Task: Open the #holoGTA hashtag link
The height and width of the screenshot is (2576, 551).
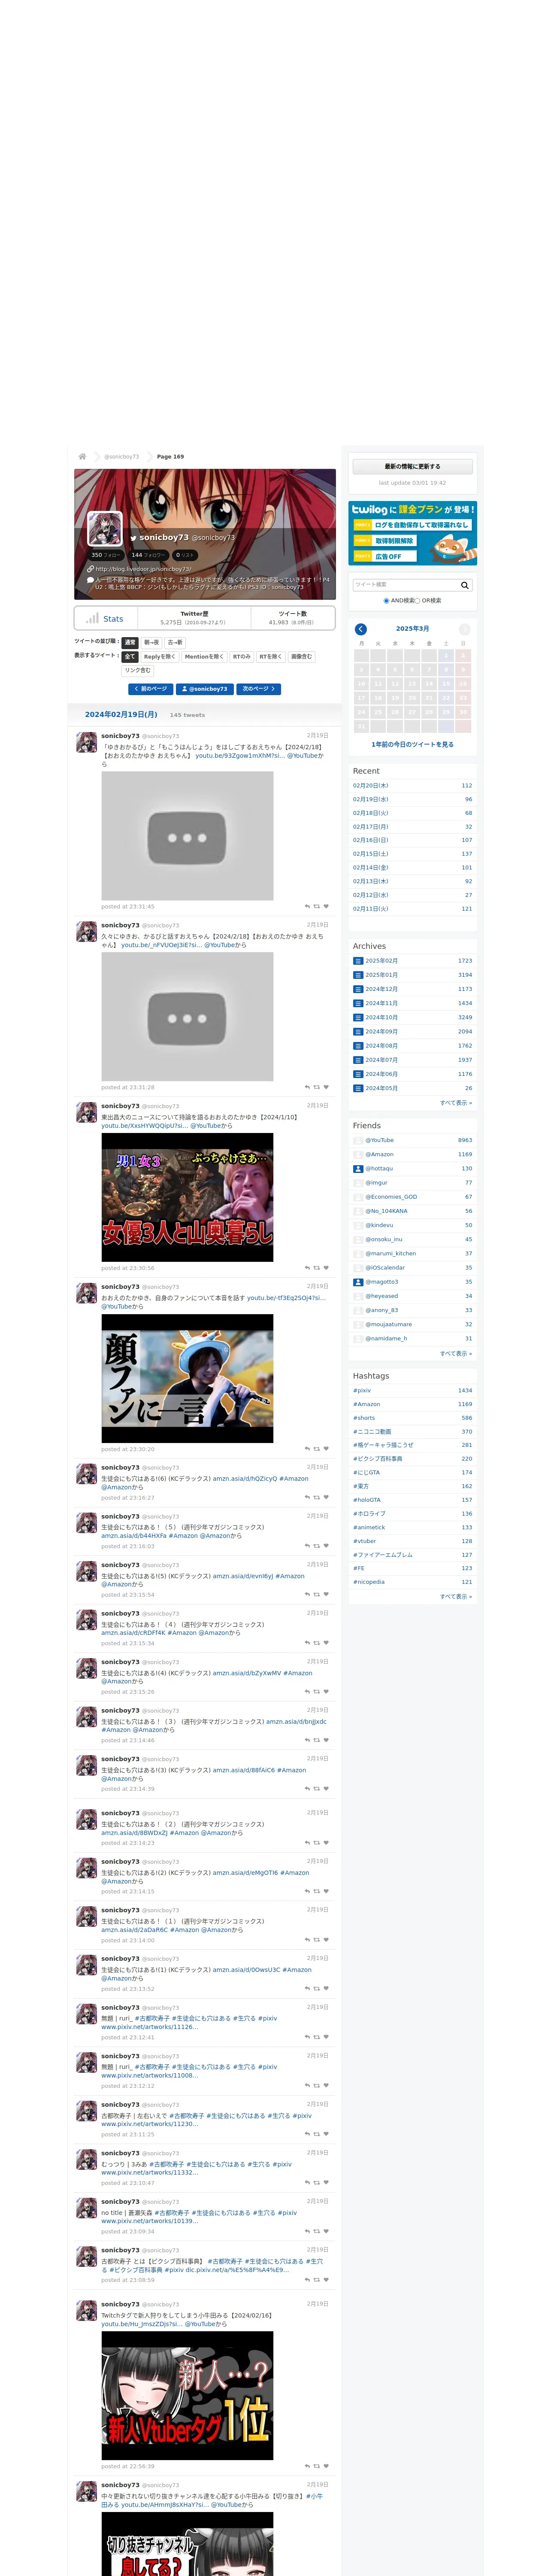Action: (367, 1500)
